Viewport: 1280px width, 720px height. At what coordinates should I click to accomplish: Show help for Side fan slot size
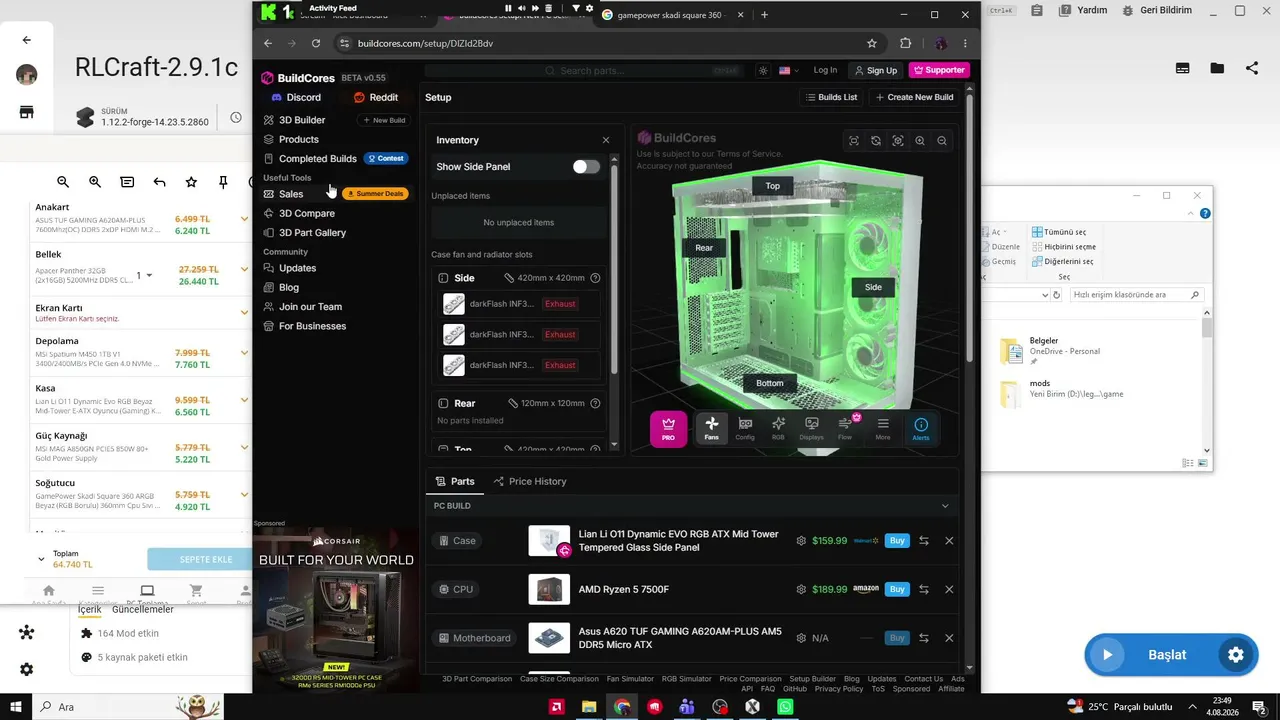595,278
